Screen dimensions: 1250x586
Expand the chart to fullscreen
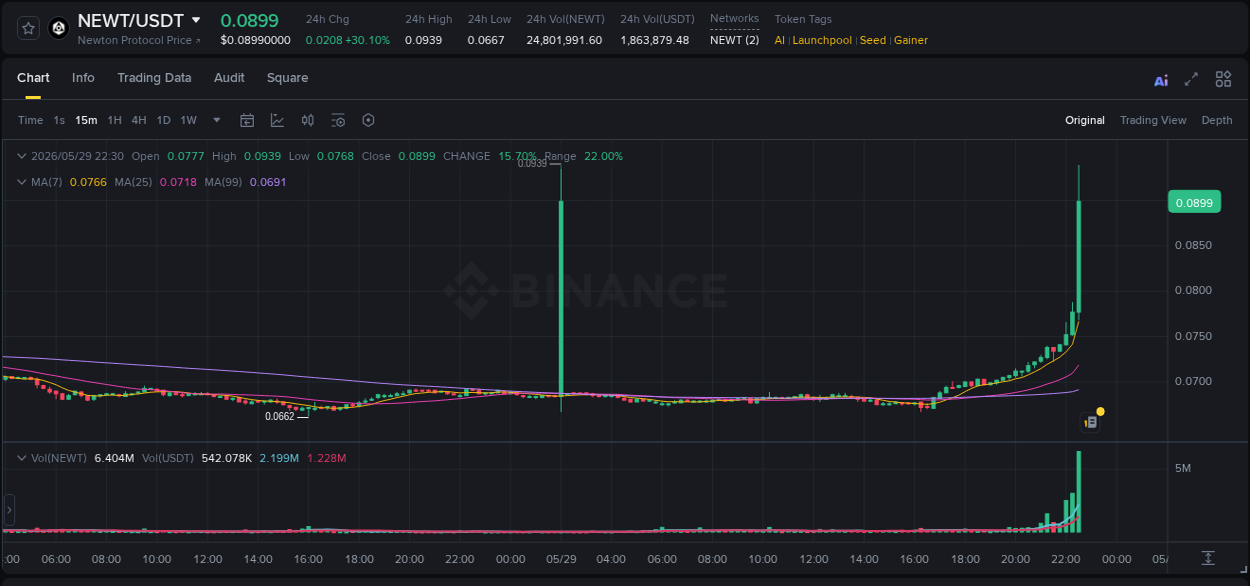[x=1191, y=79]
